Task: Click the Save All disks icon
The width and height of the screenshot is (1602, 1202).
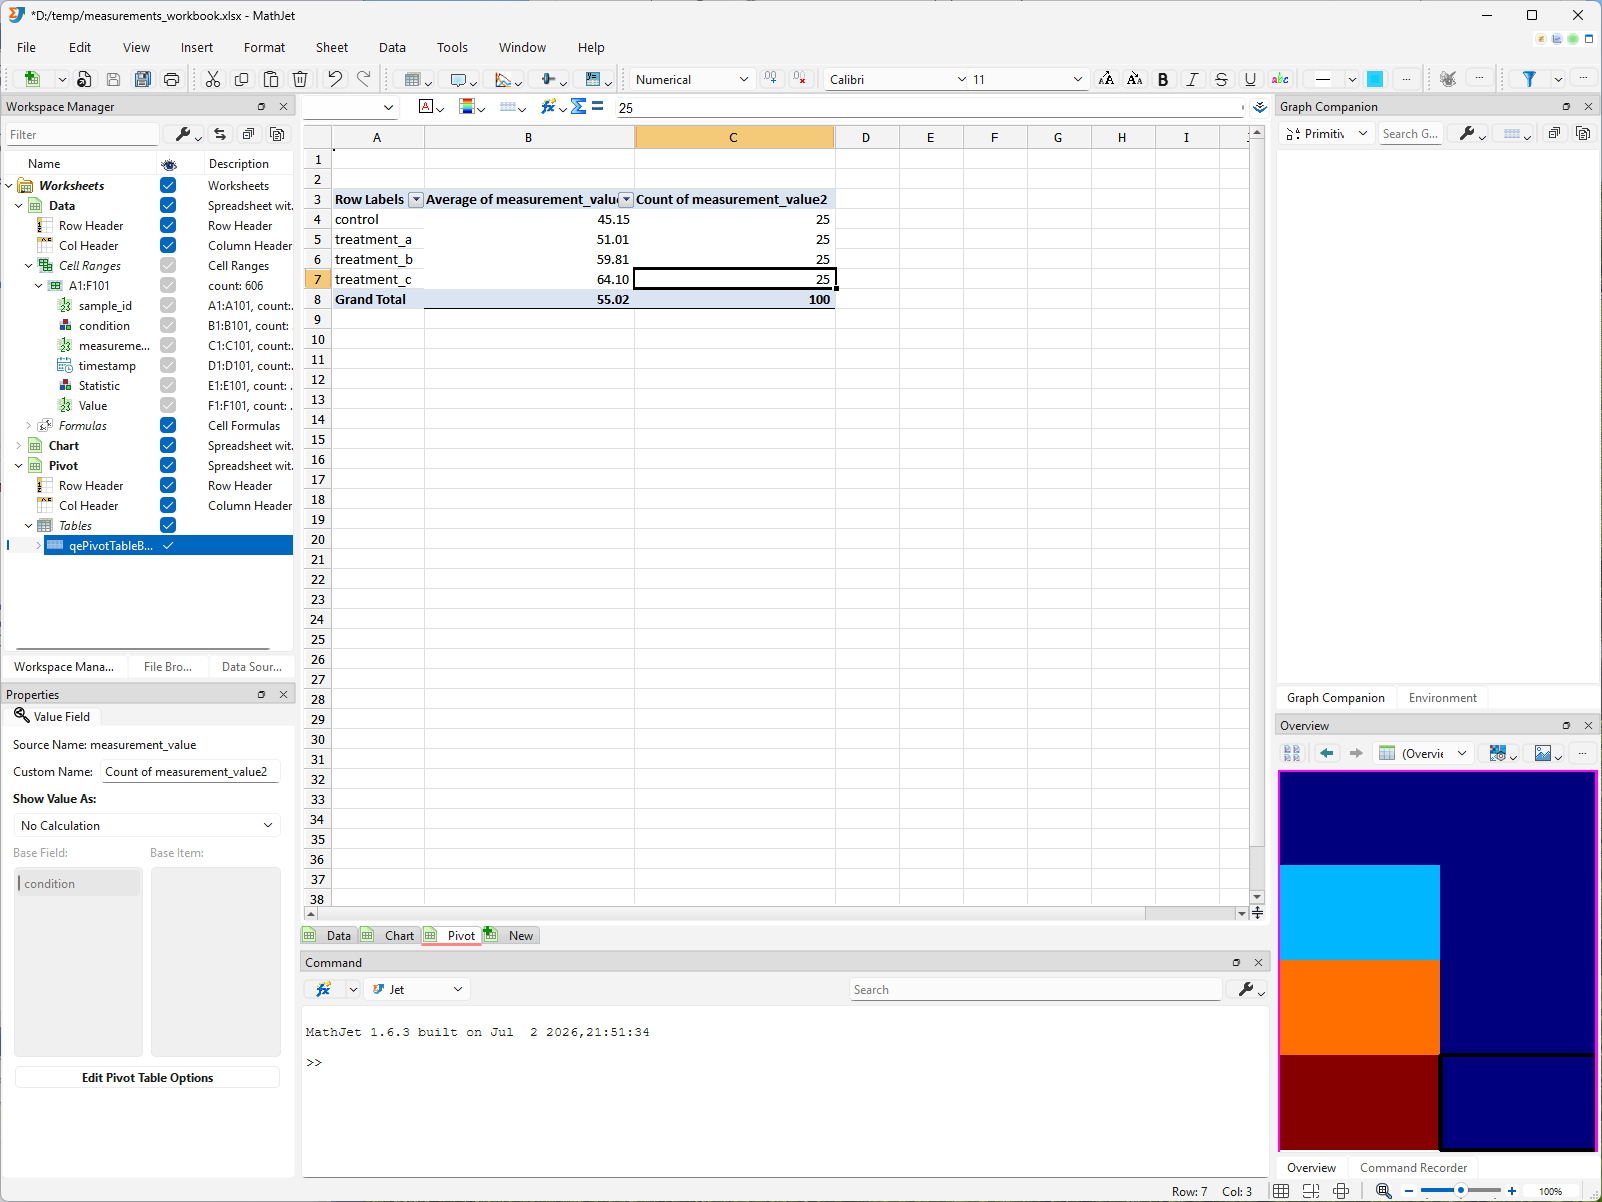Action: point(143,79)
